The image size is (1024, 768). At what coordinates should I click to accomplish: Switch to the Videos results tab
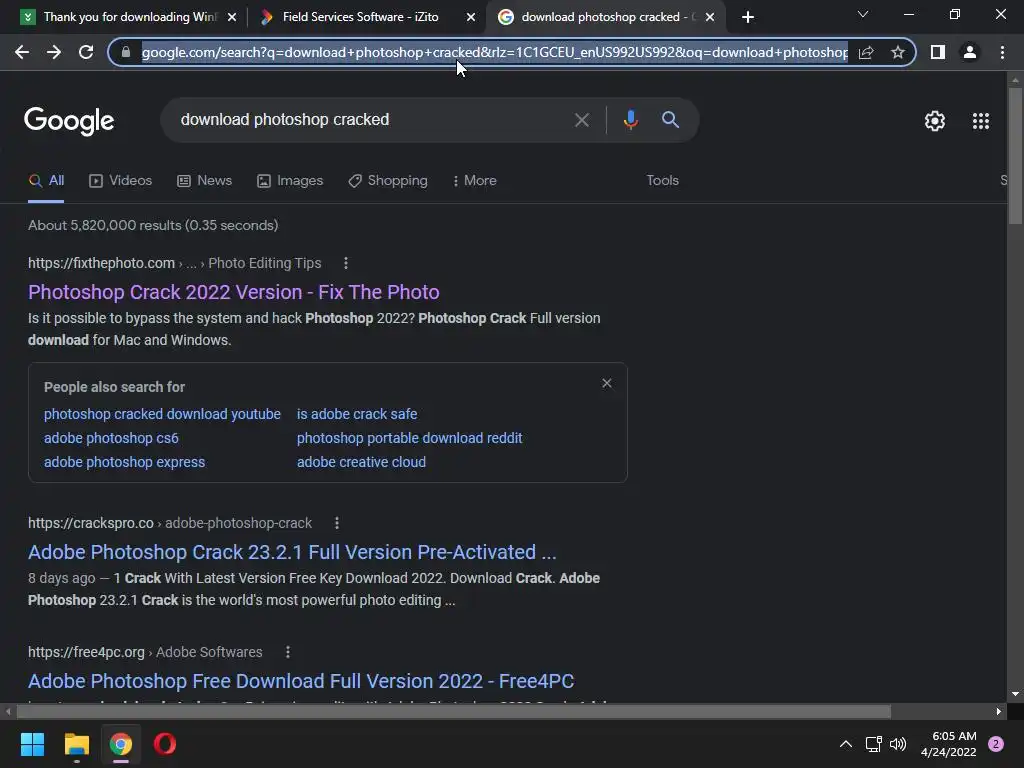coord(120,181)
